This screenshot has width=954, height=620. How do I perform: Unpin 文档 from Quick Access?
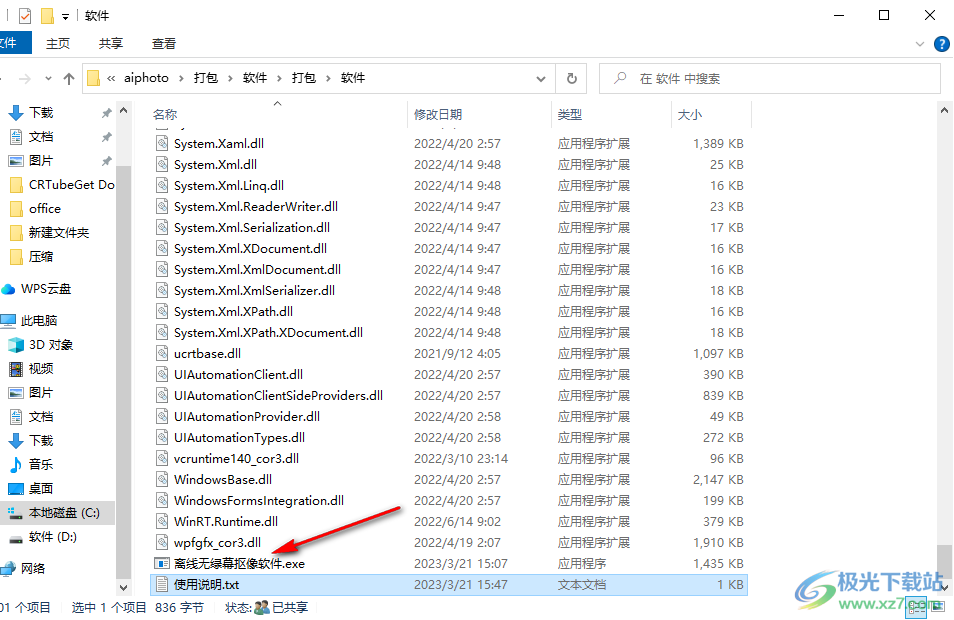coord(107,136)
